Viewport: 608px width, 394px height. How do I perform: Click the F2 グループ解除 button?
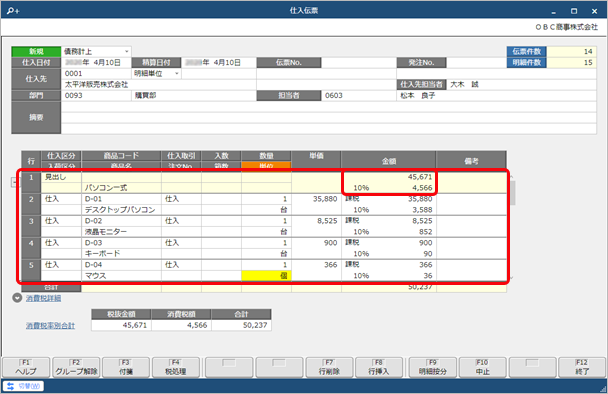pyautogui.click(x=76, y=367)
